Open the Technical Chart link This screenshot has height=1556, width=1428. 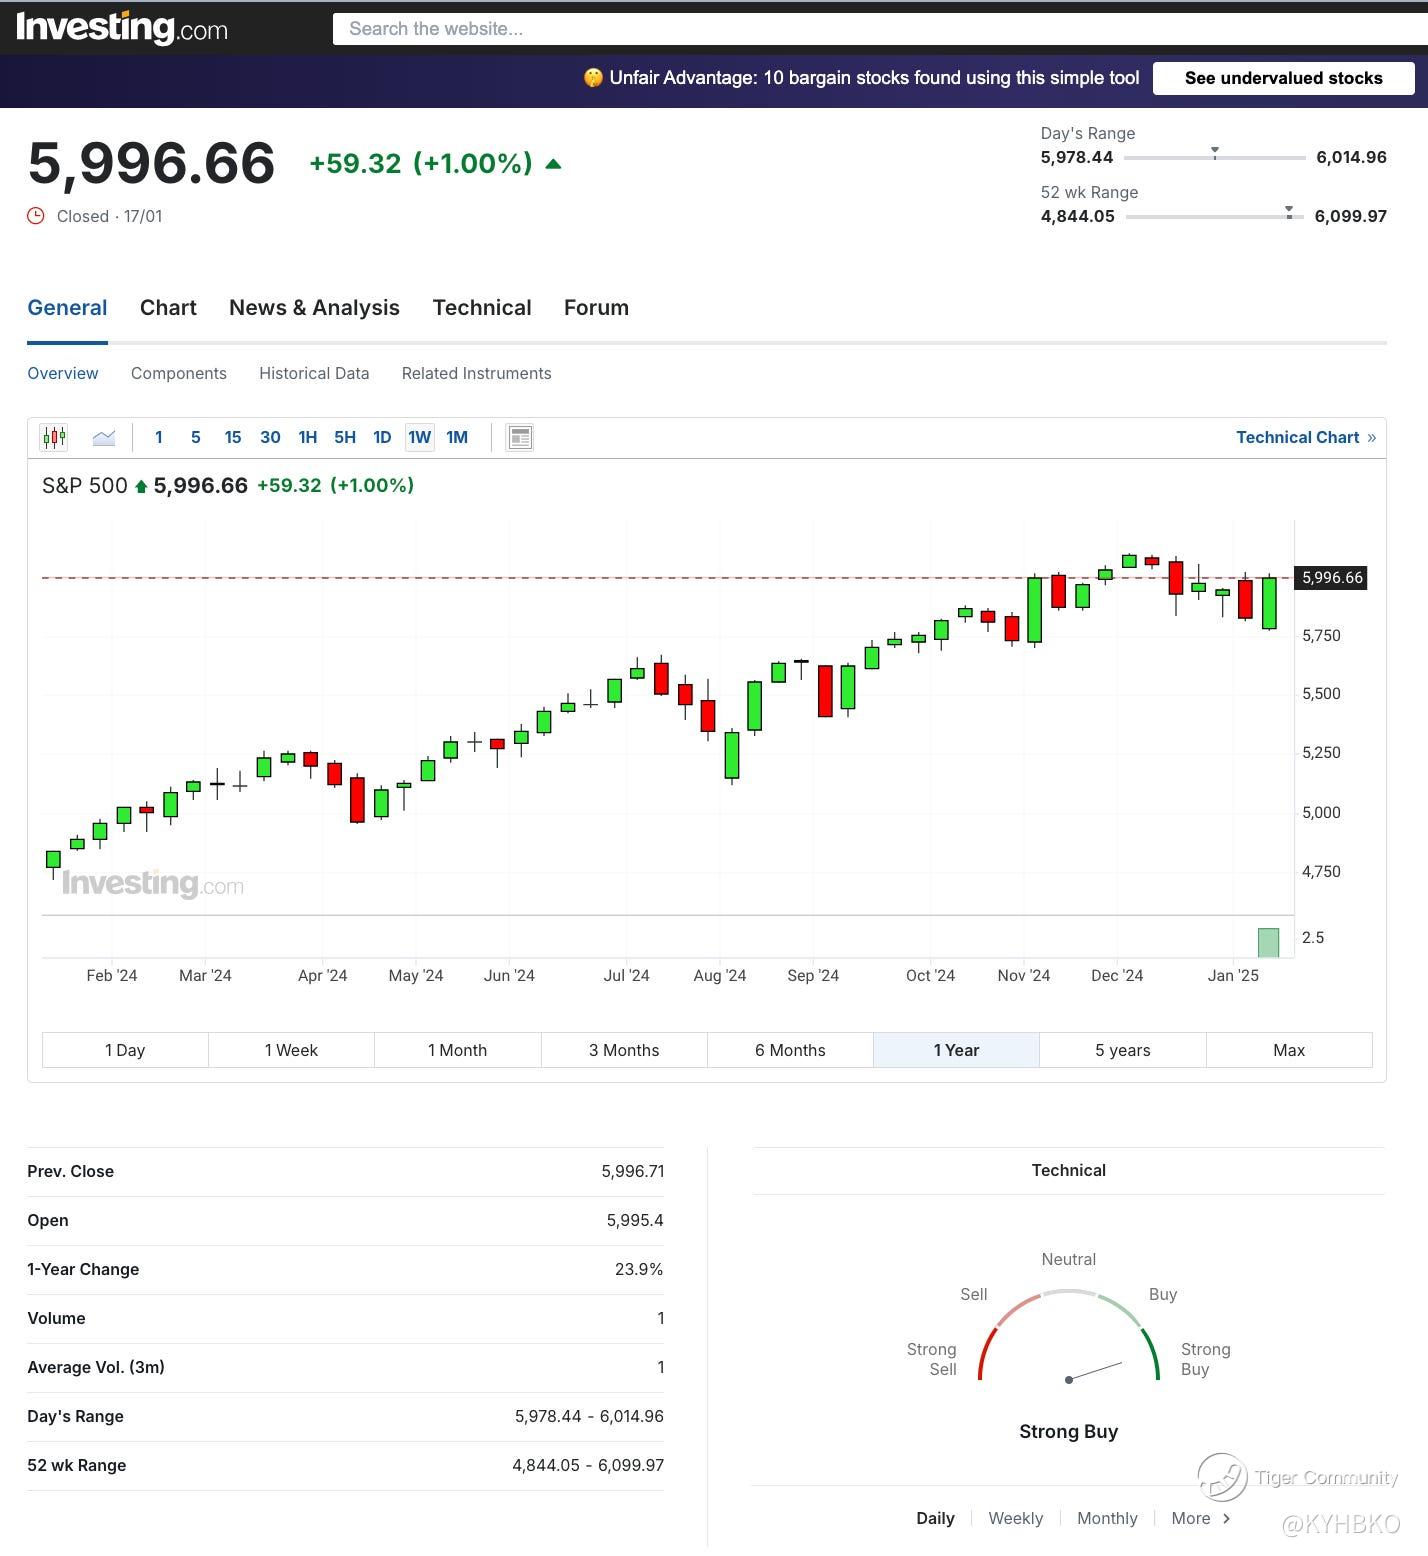coord(1306,437)
